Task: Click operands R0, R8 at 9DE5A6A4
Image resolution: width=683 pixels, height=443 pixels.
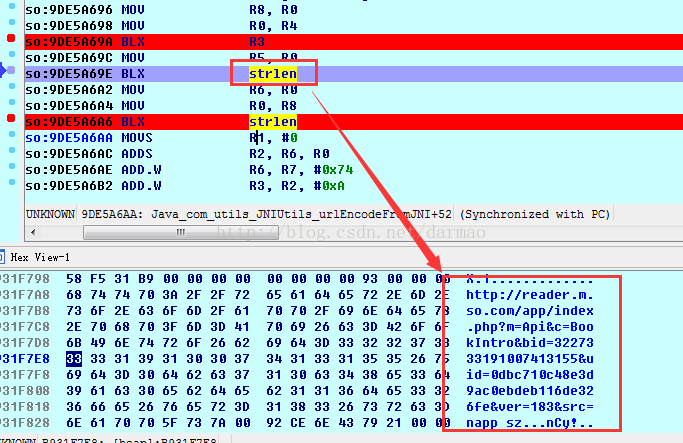Action: click(x=273, y=106)
